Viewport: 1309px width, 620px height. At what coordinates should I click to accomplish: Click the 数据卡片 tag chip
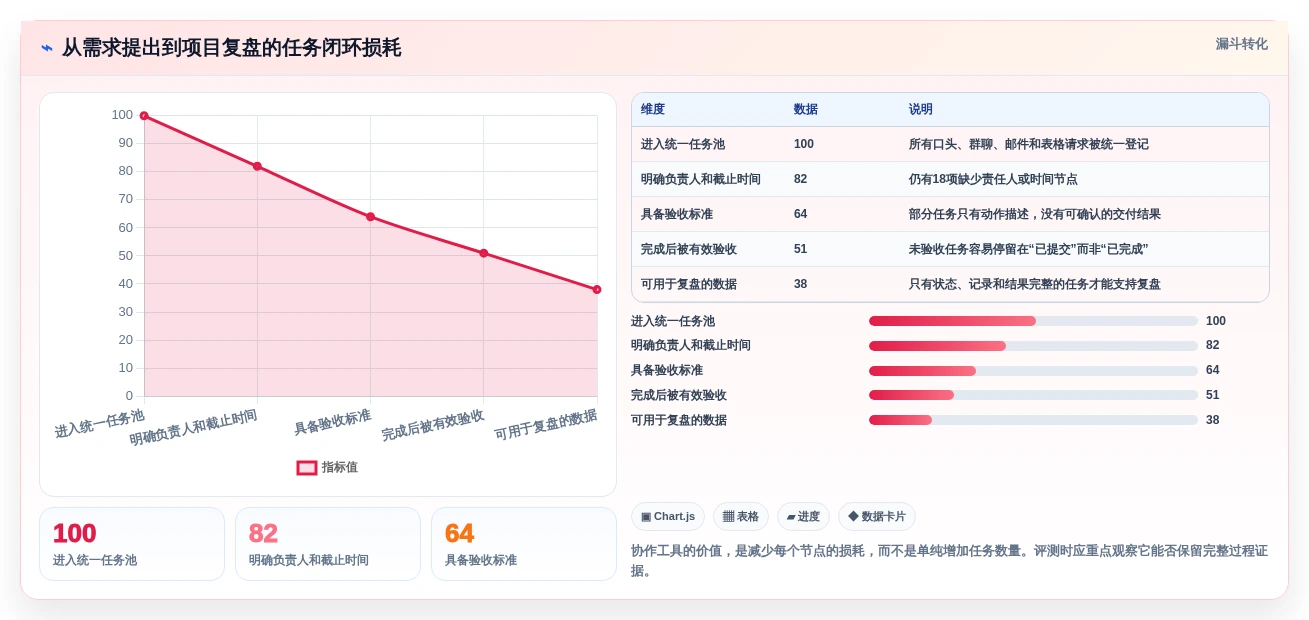pyautogui.click(x=877, y=516)
